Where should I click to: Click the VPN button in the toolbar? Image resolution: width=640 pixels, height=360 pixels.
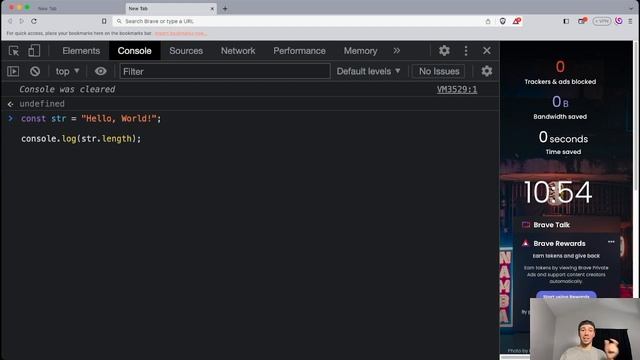pos(602,21)
